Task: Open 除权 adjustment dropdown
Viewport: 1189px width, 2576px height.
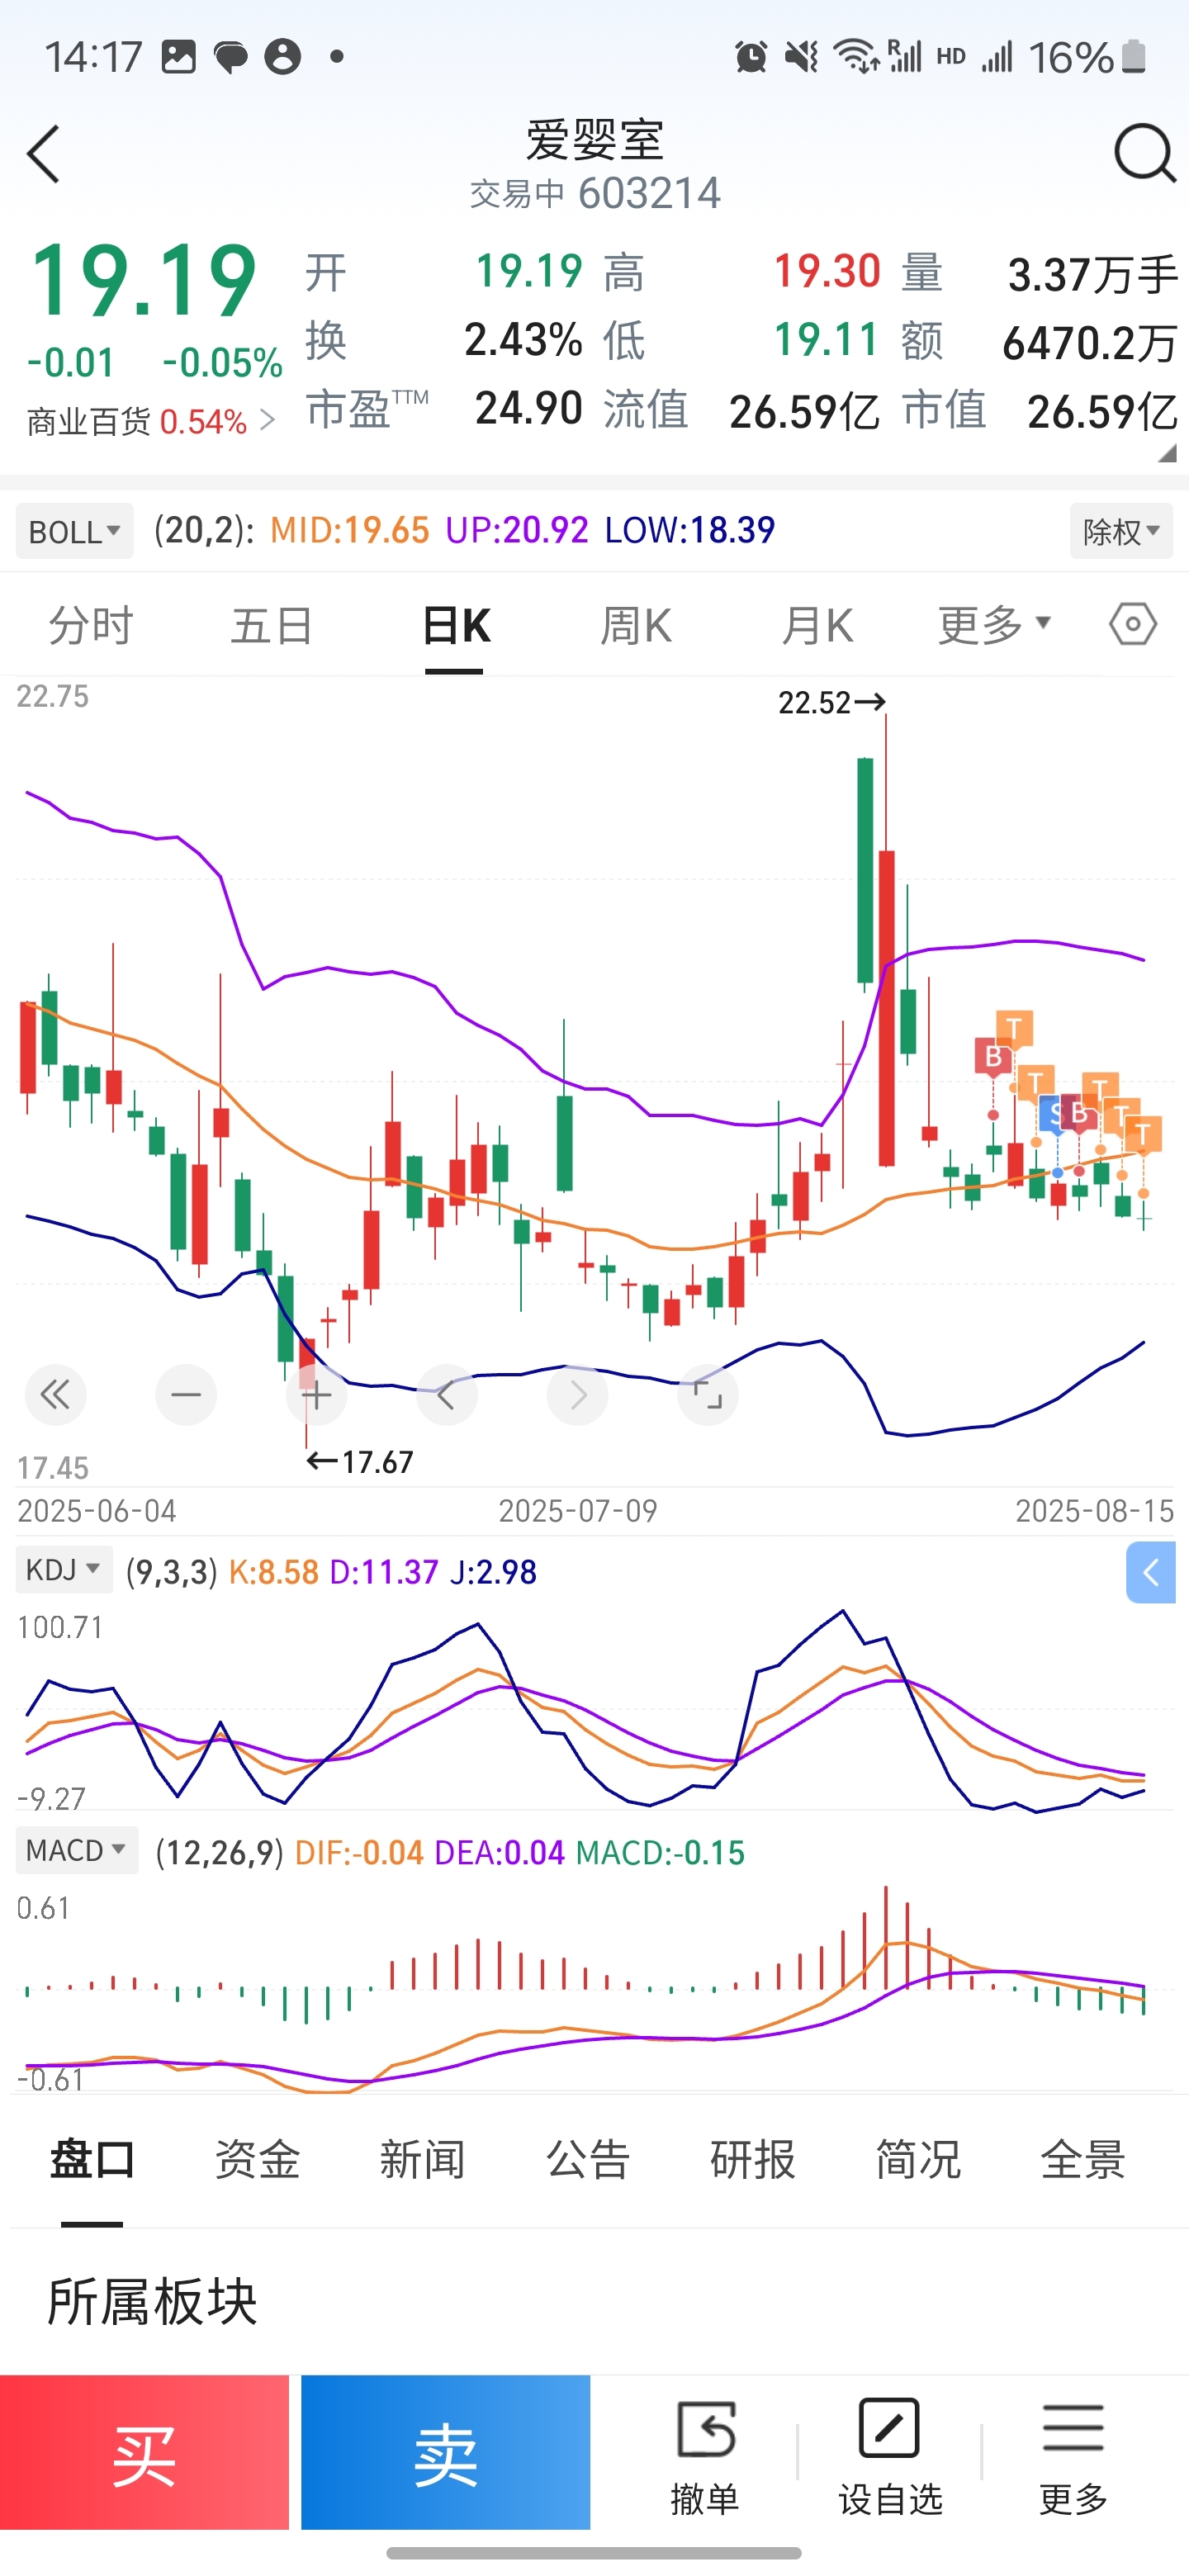Action: (1121, 531)
